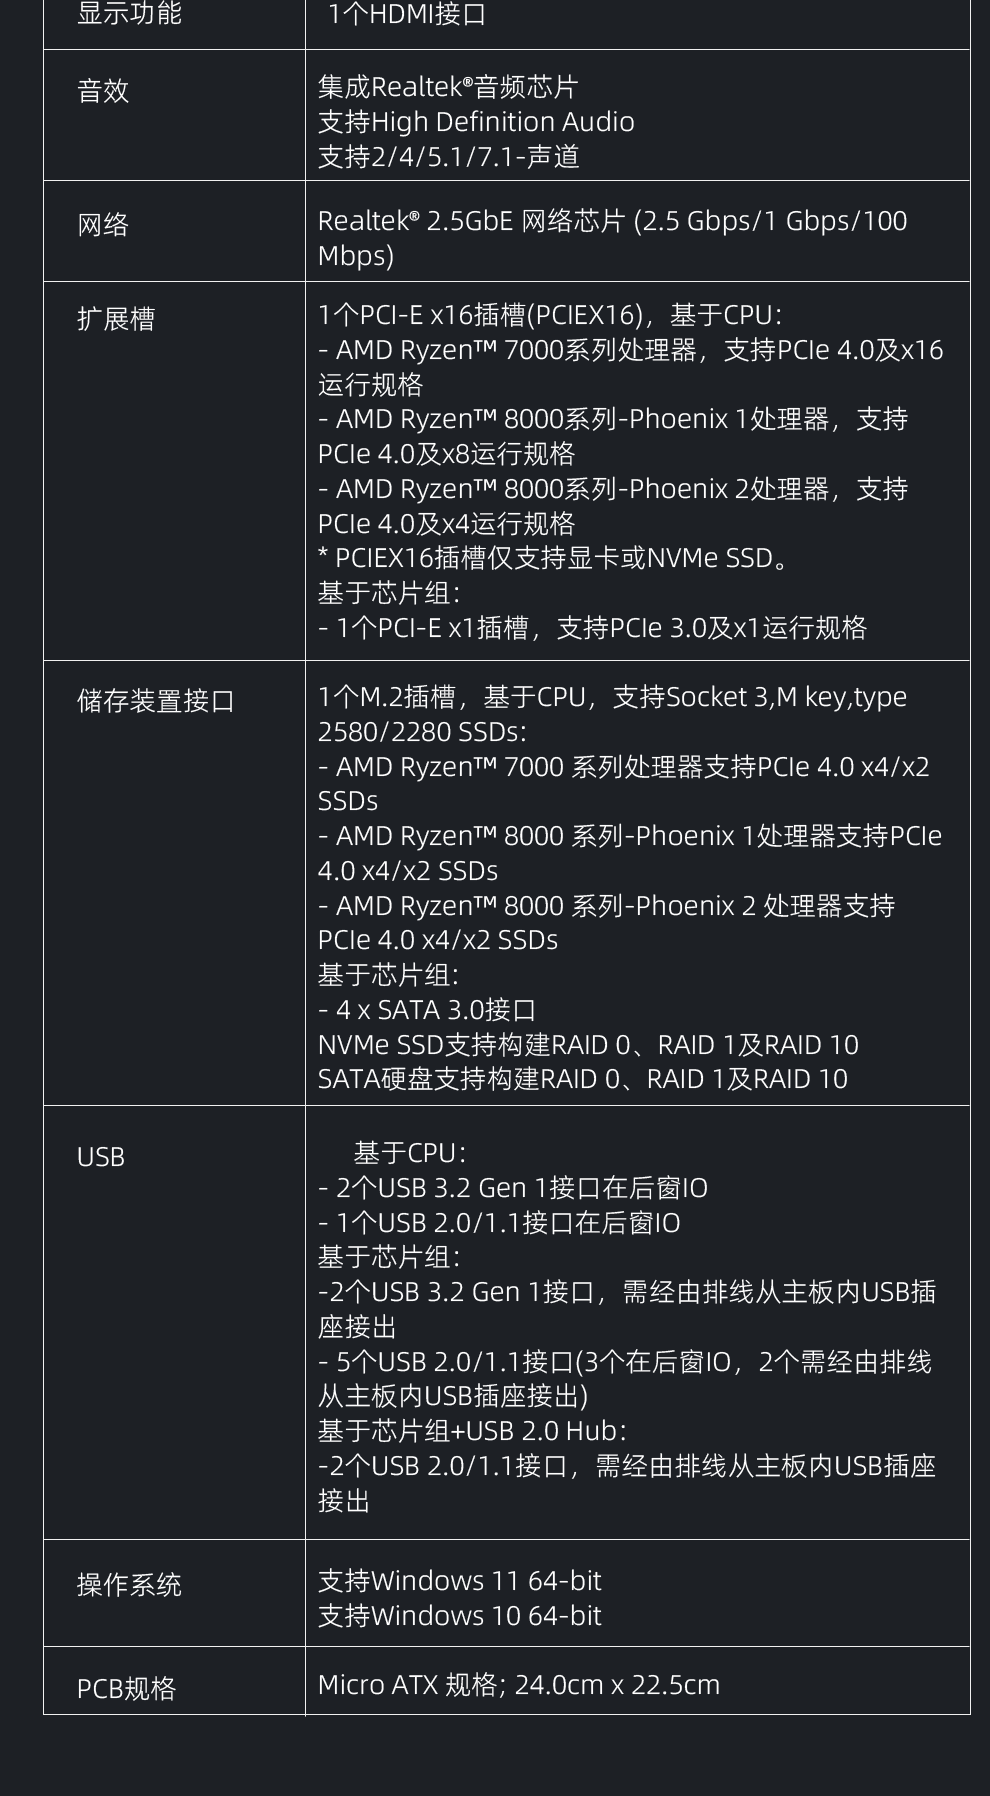Image resolution: width=990 pixels, height=1796 pixels.
Task: Click the PCB规格 row label
Action: pyautogui.click(x=126, y=1688)
